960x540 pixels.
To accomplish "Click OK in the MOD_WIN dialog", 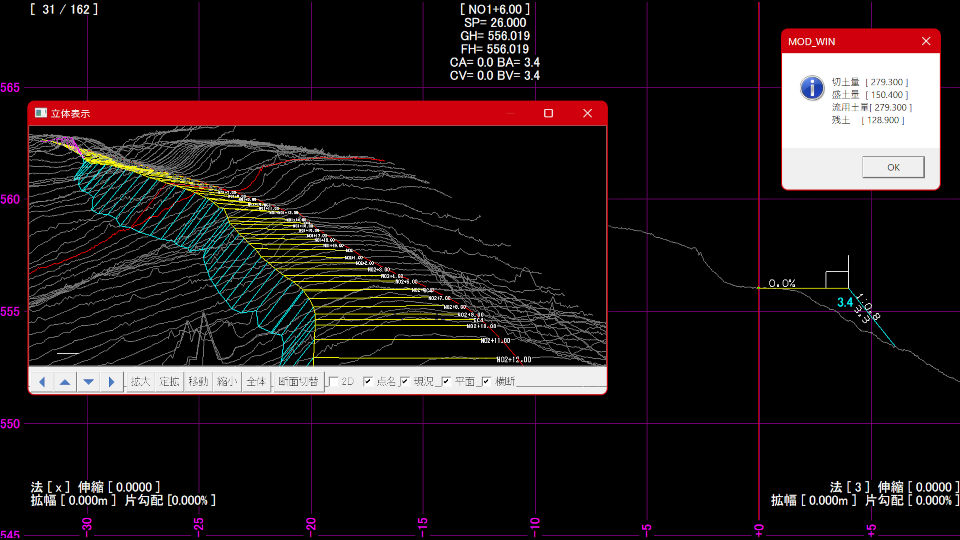I will click(x=892, y=167).
